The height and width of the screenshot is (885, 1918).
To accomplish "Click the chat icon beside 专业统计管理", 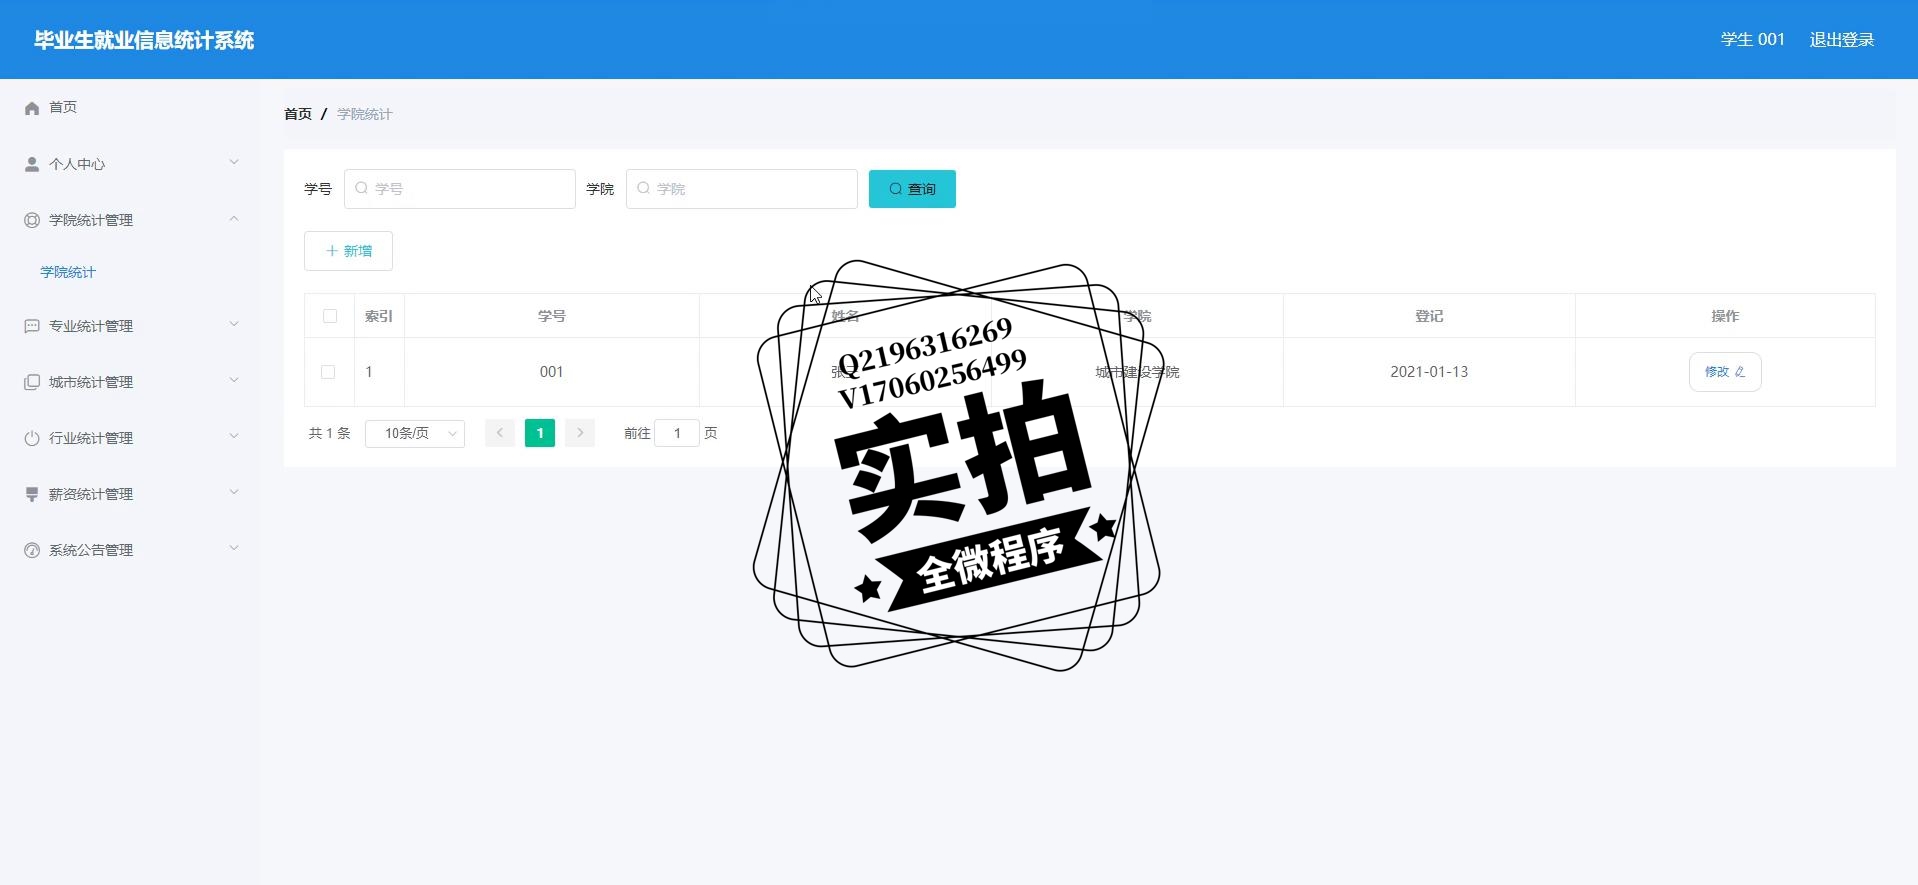I will coord(32,326).
